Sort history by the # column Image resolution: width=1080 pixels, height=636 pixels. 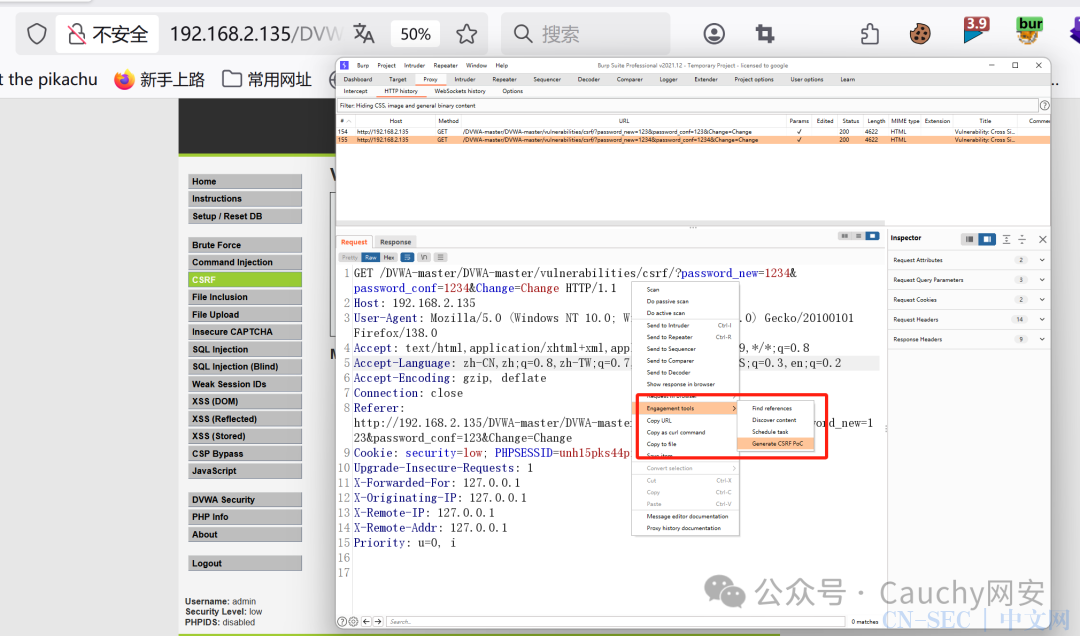click(x=344, y=121)
